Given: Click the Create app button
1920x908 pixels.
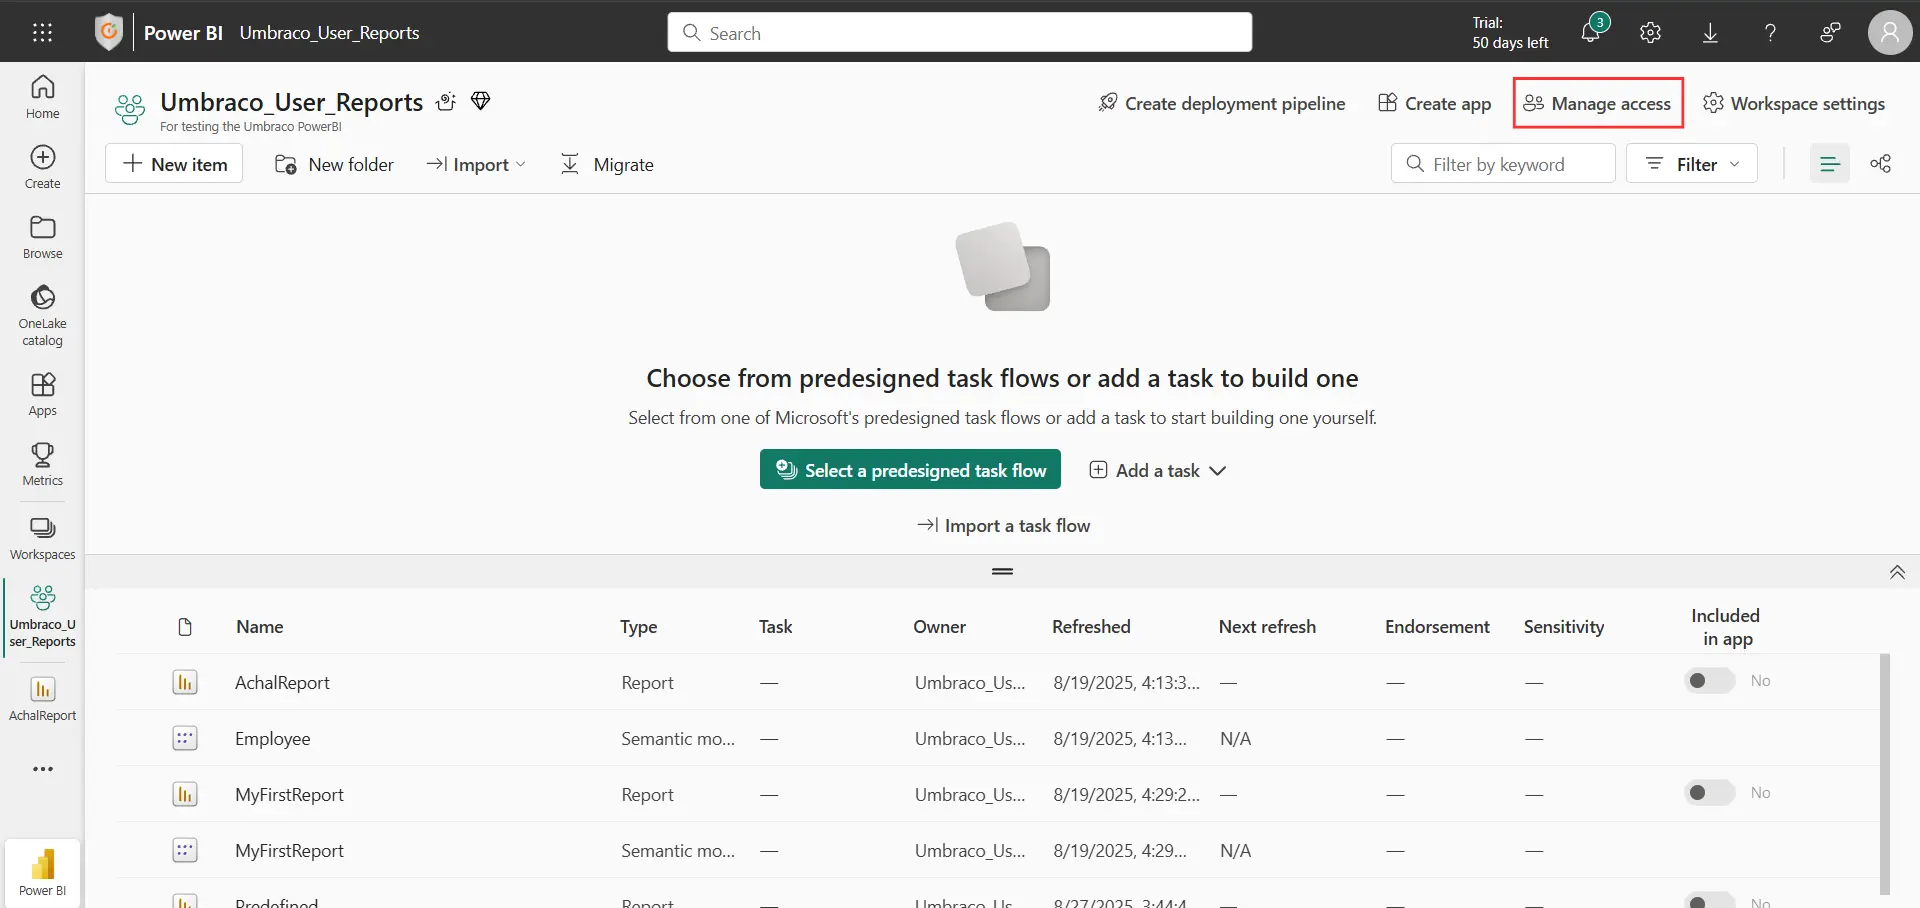Looking at the screenshot, I should (x=1434, y=103).
